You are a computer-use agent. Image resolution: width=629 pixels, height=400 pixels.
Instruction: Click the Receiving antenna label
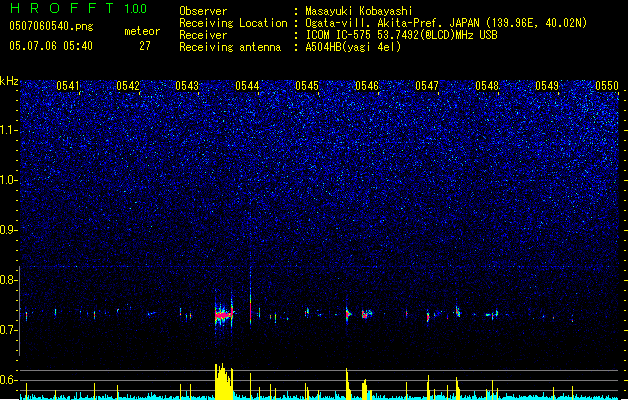230,47
